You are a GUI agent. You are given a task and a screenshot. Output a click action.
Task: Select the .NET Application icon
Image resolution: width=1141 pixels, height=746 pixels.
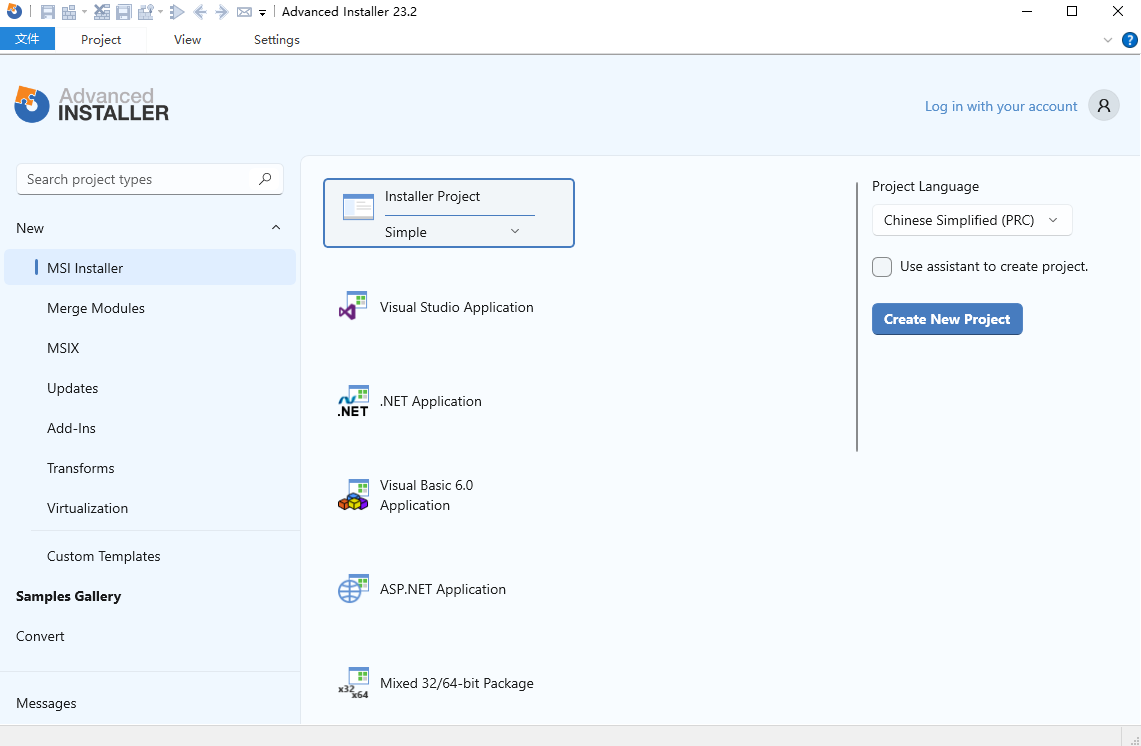click(353, 401)
